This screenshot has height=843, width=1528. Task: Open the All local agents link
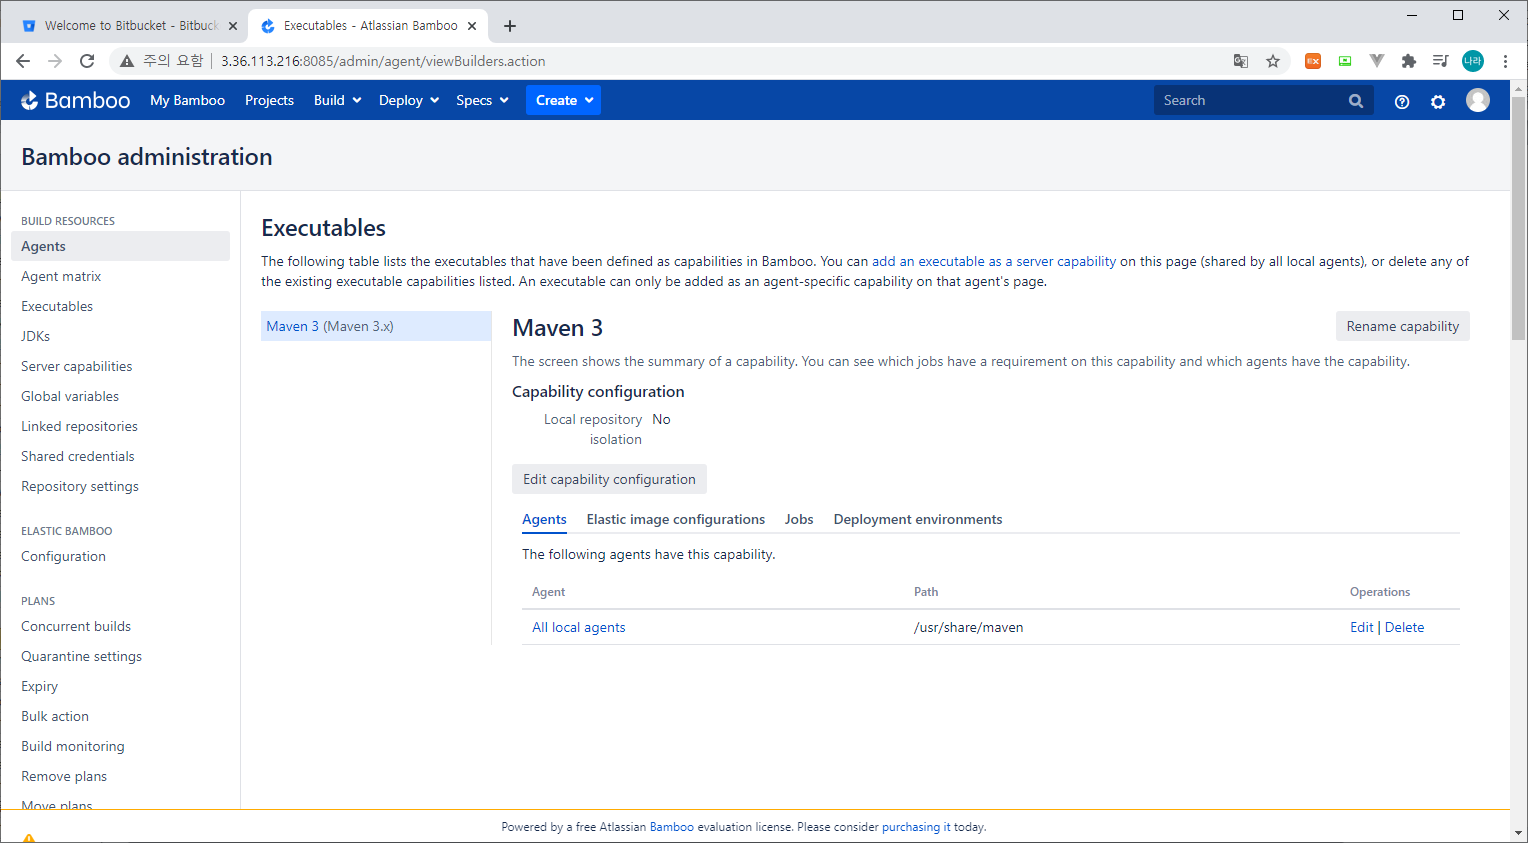[x=579, y=627]
